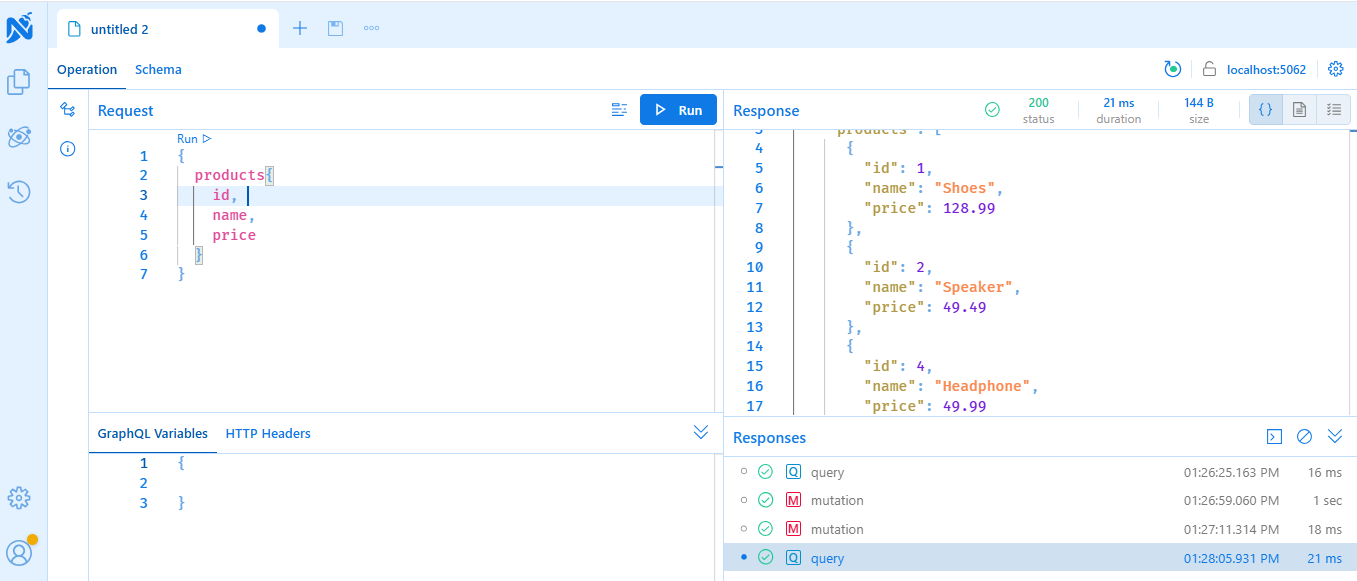Click the Banana Cake Pop logo icon
The image size is (1357, 581).
20,27
